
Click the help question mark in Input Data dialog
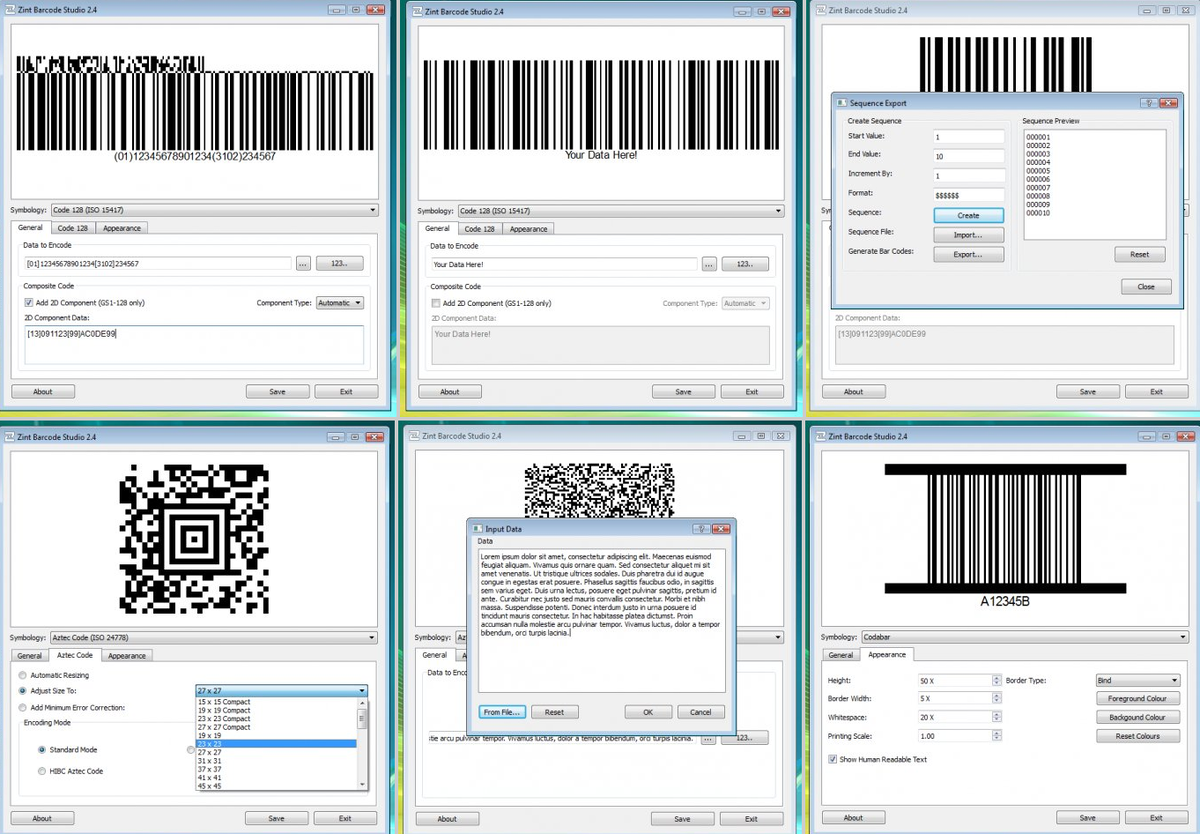coord(702,528)
